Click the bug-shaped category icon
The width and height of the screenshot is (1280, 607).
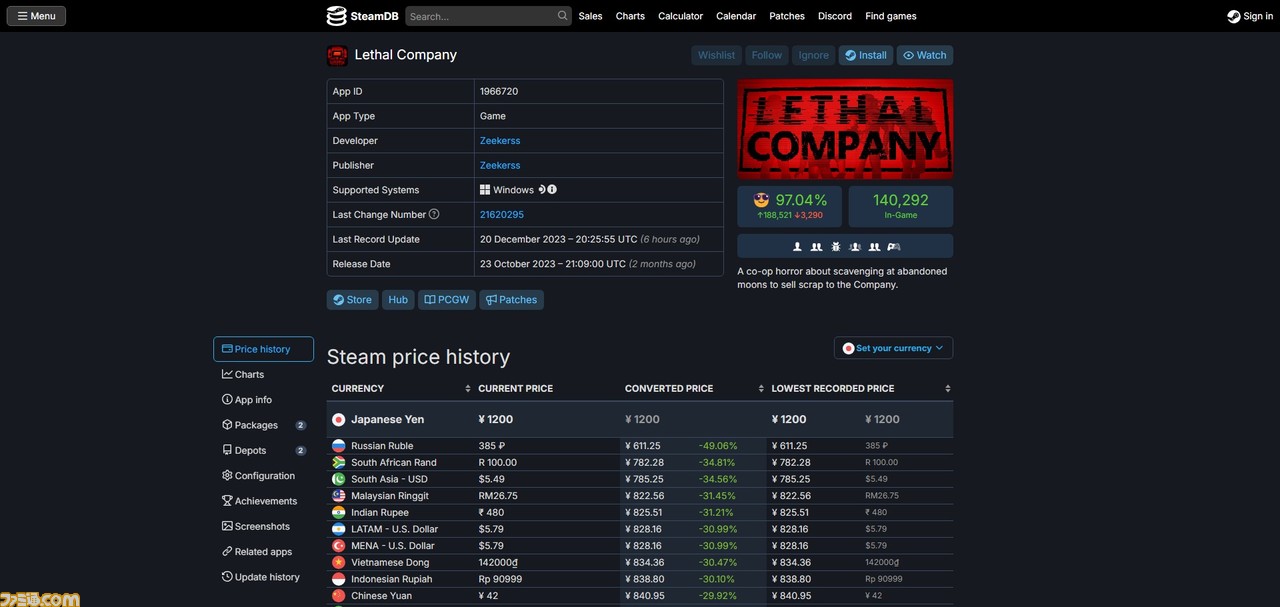(x=836, y=246)
